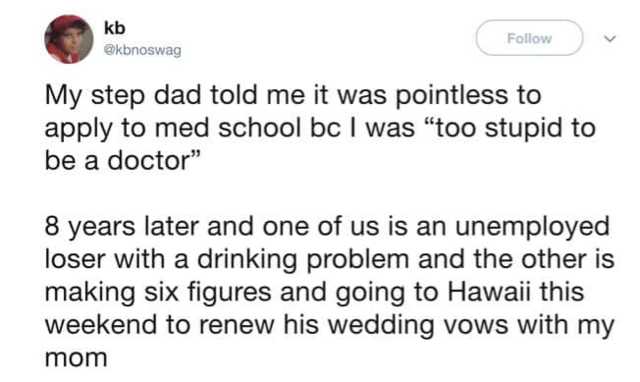Expand the chevron menu beside Follow

point(610,39)
